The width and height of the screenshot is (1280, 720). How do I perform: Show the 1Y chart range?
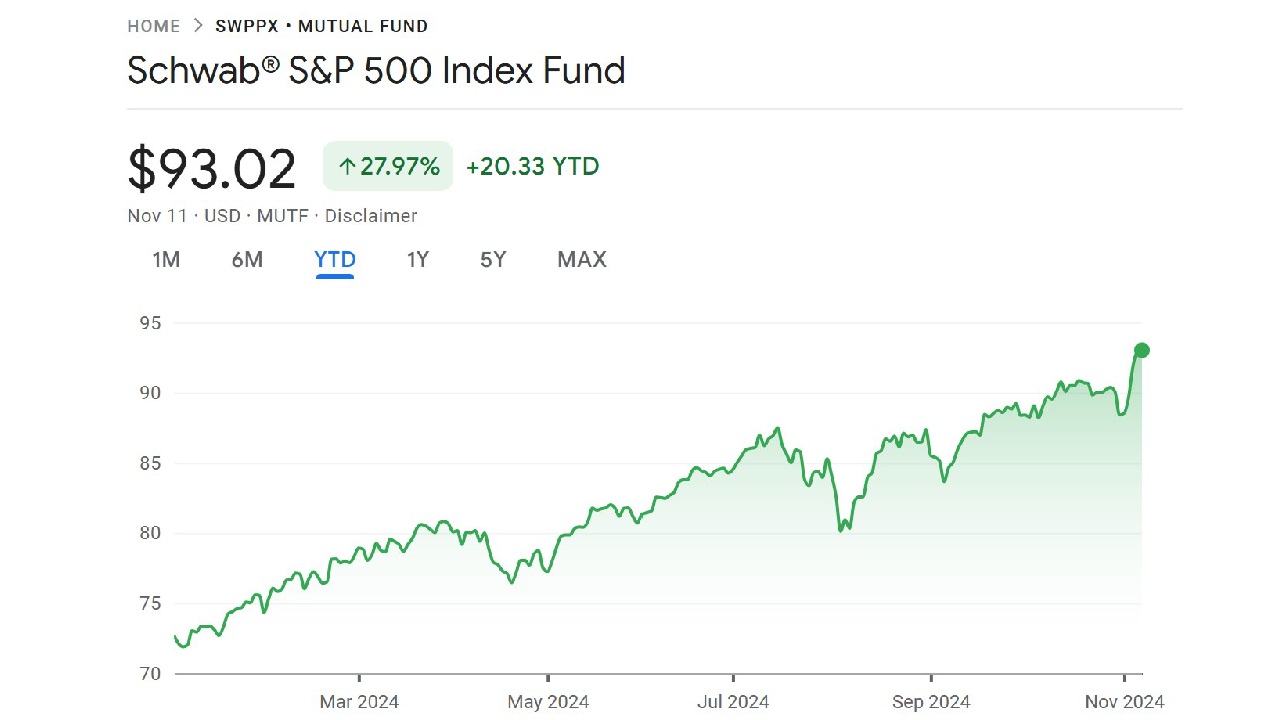click(x=418, y=260)
